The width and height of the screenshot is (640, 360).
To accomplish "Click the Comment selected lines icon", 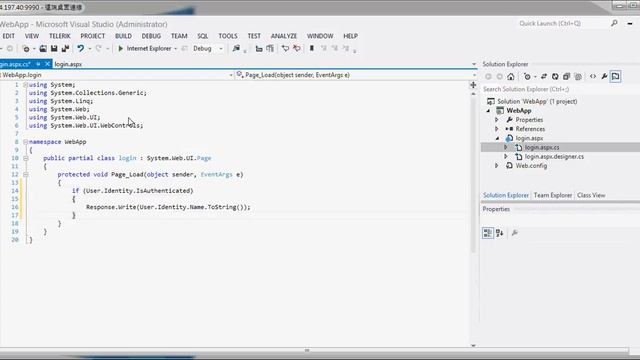I will 285,49.
